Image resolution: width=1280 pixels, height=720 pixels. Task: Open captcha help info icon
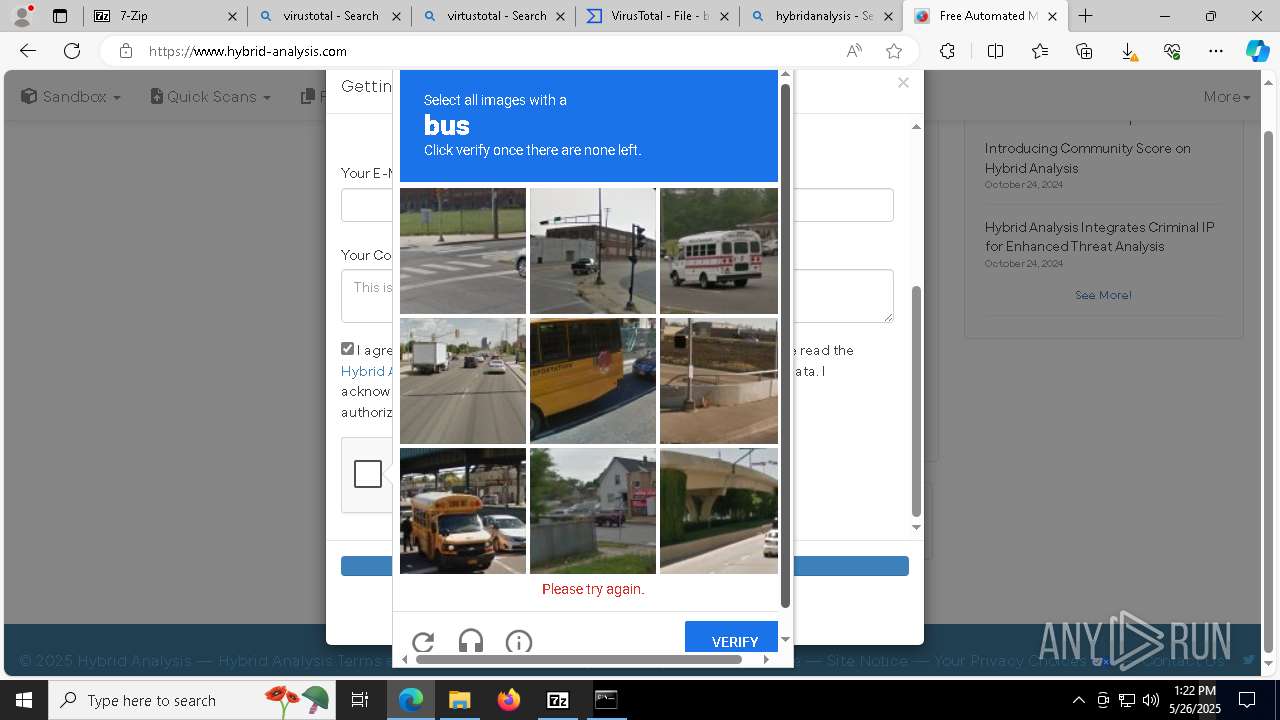[519, 642]
